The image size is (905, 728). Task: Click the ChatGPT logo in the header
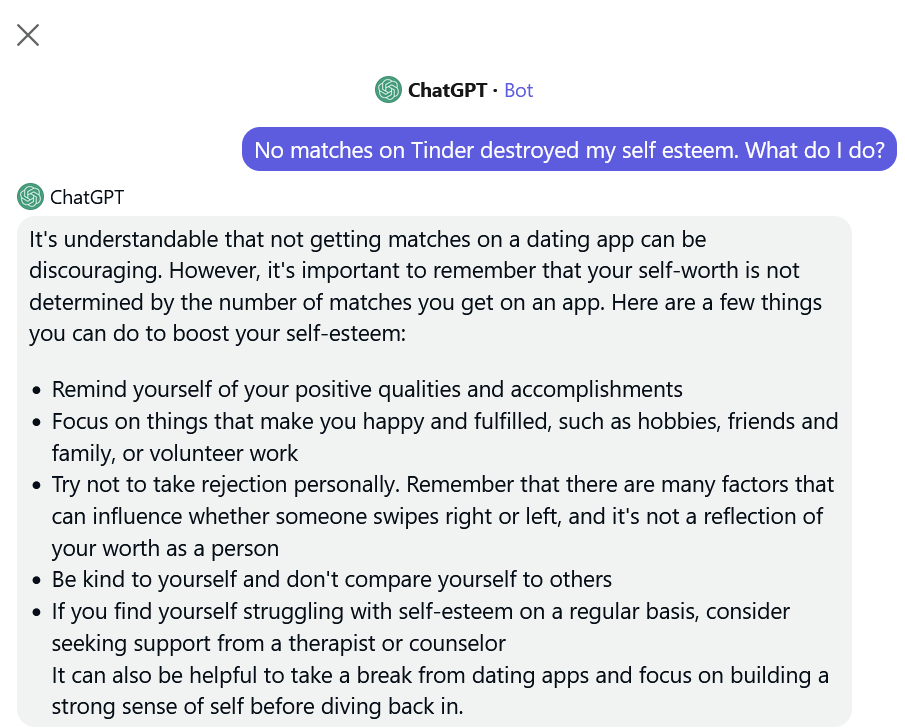[x=388, y=90]
